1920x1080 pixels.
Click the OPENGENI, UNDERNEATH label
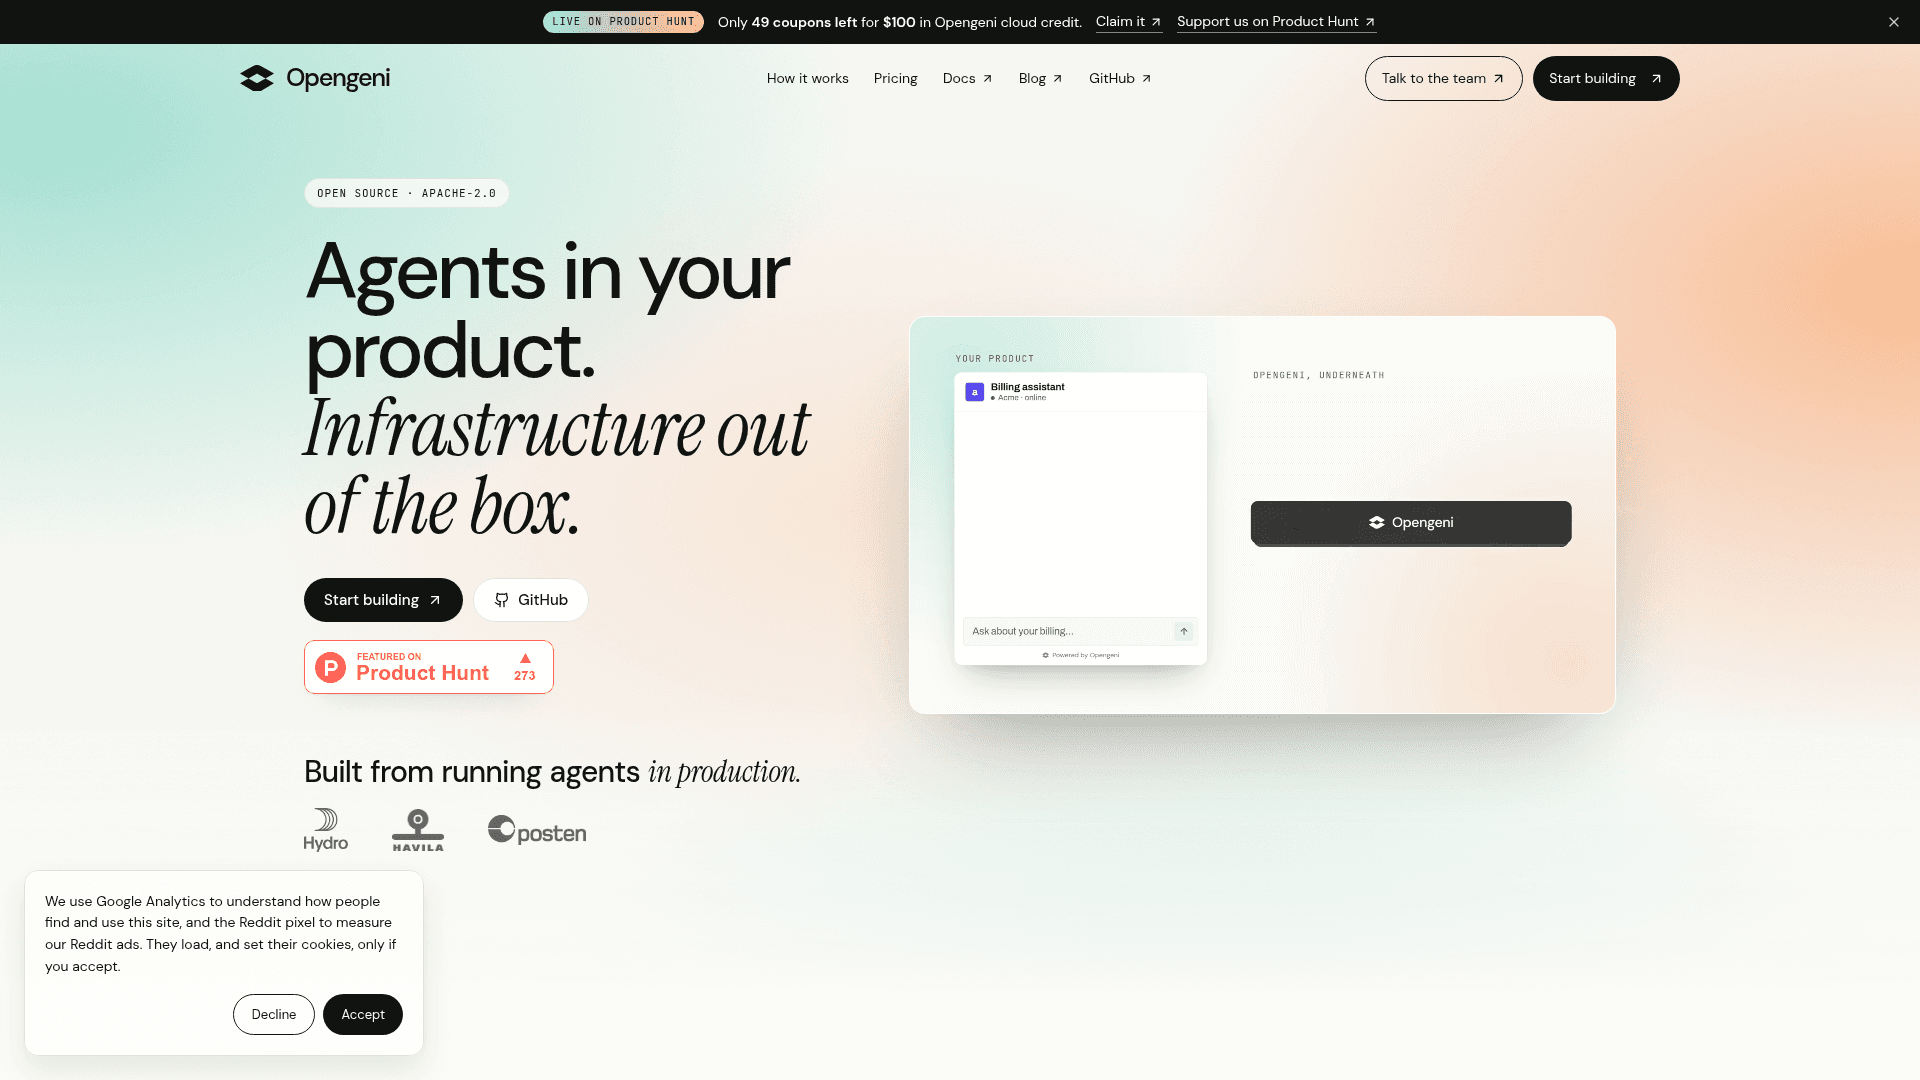tap(1319, 375)
